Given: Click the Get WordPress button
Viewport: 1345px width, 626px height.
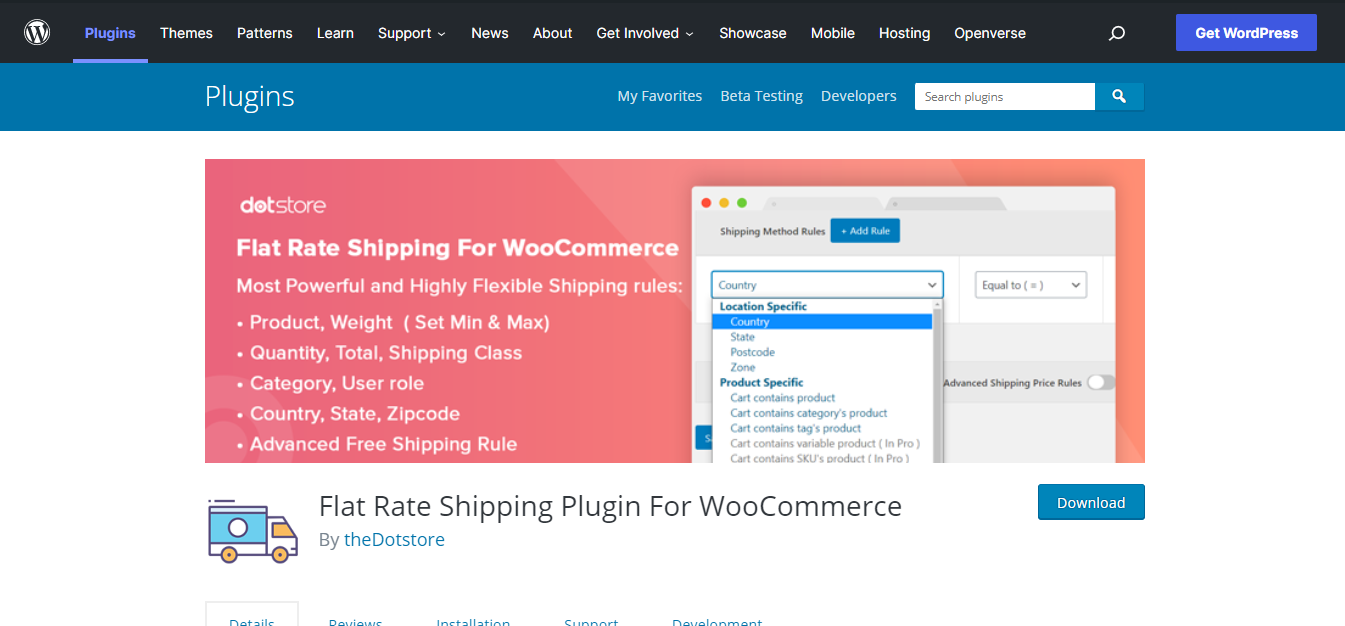Looking at the screenshot, I should 1246,33.
